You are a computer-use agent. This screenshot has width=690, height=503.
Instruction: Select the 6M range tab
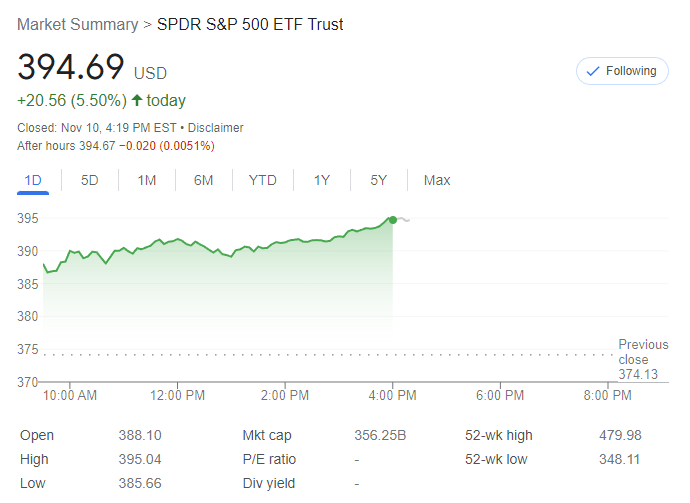pos(204,180)
